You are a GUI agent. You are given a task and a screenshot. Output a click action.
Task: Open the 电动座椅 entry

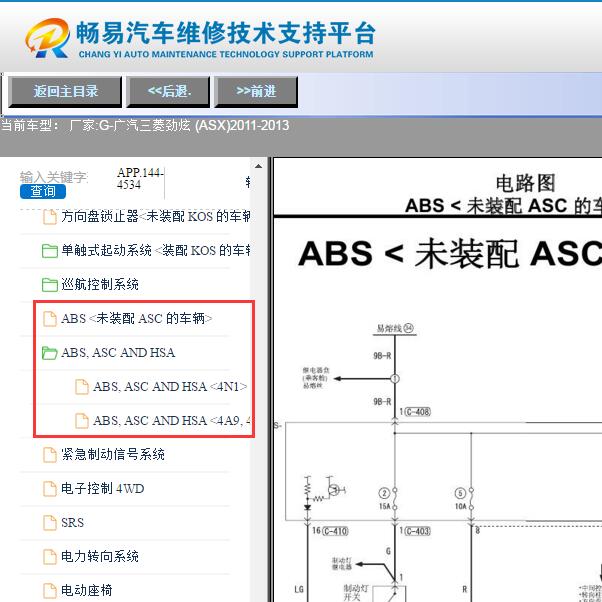coord(87,590)
